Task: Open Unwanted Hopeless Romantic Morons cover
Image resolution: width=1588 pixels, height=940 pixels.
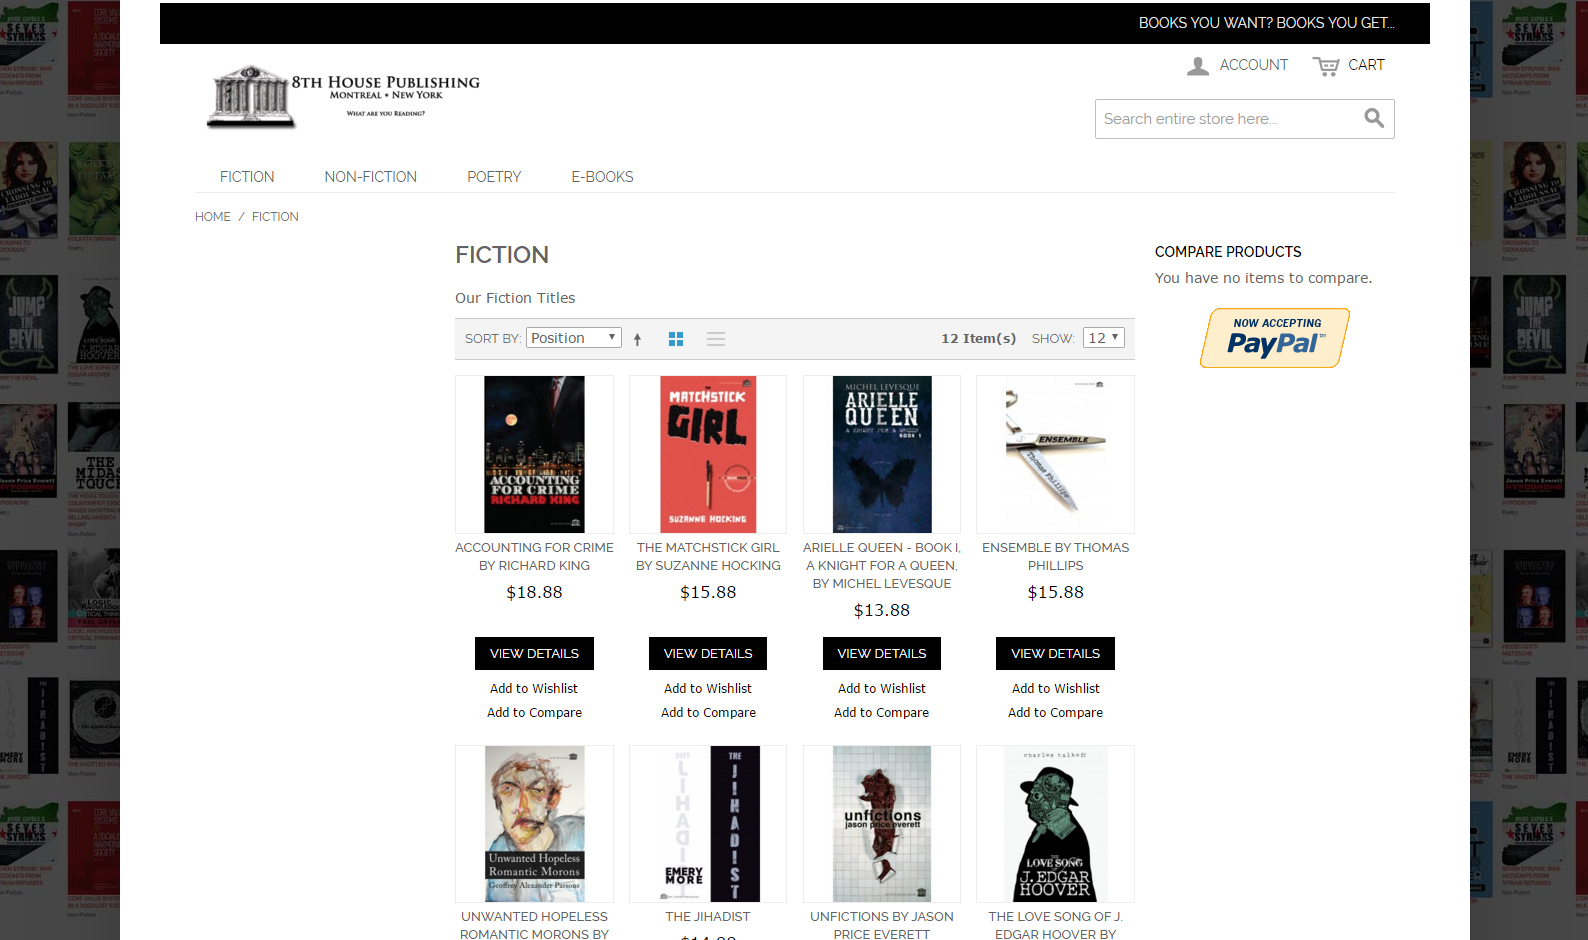Action: [x=534, y=824]
